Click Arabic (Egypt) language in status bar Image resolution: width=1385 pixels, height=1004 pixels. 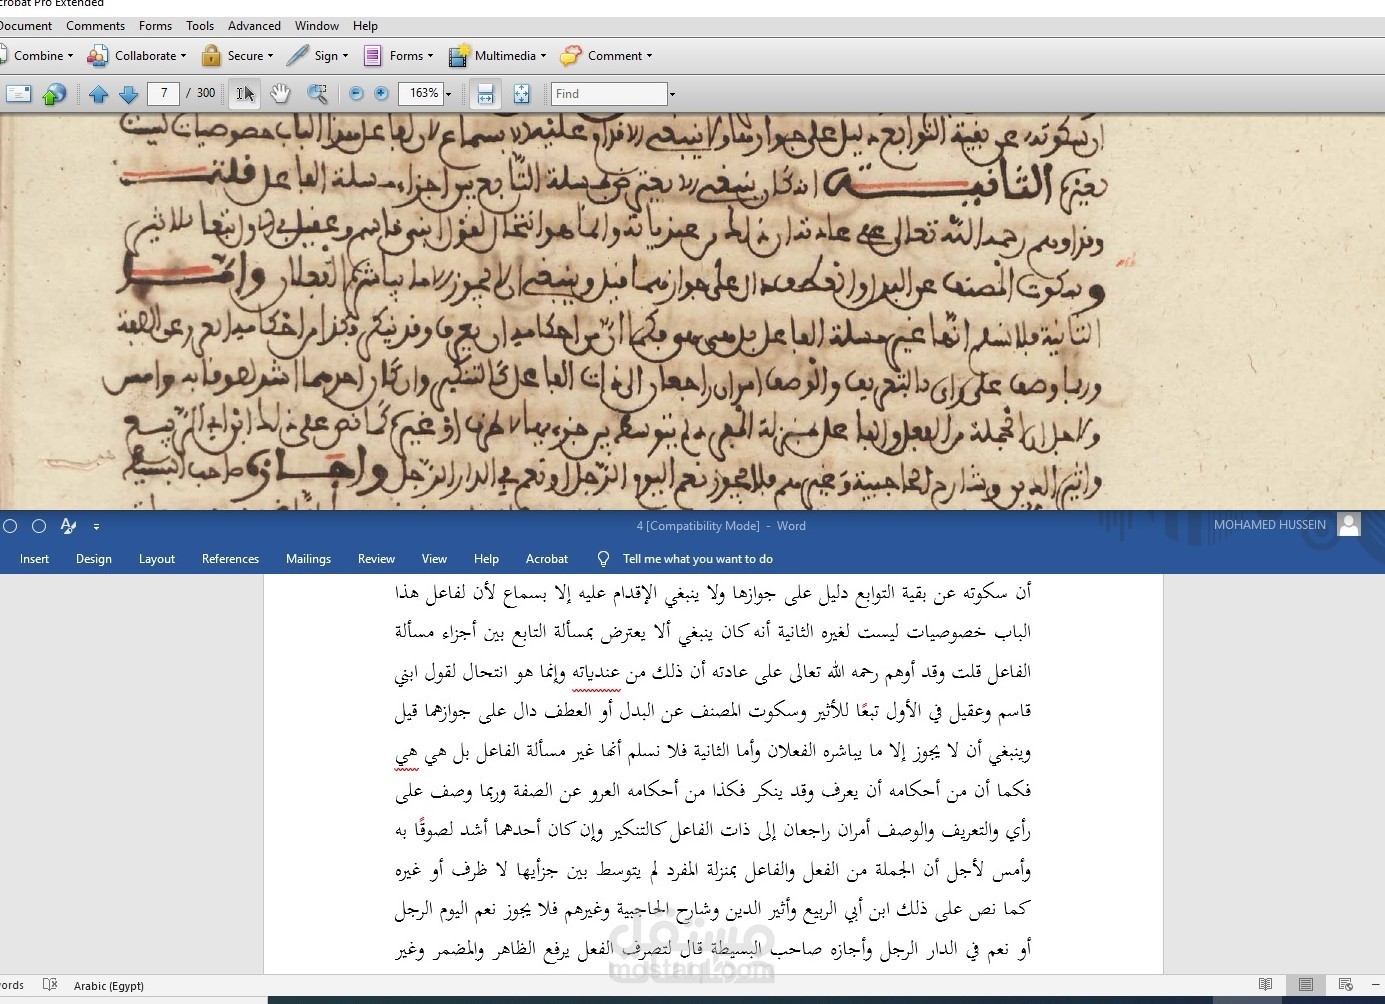click(108, 986)
